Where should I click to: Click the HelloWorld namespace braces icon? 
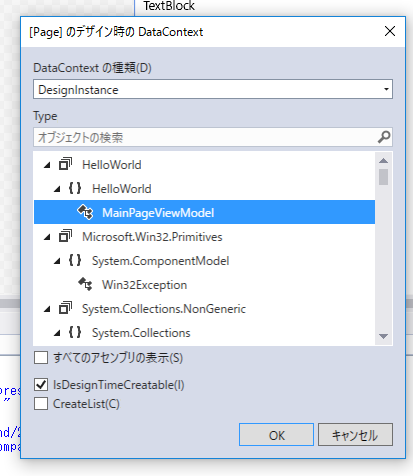75,188
